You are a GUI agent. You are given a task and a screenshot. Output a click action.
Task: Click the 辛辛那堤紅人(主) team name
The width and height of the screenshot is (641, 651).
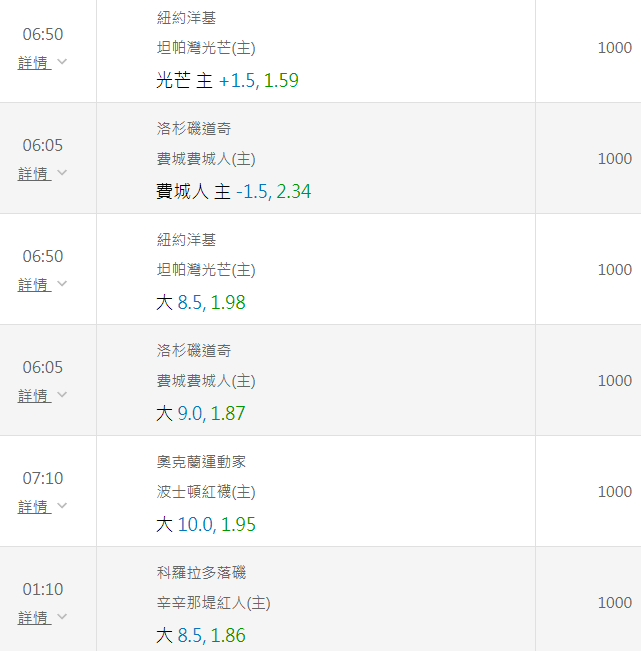click(x=213, y=604)
